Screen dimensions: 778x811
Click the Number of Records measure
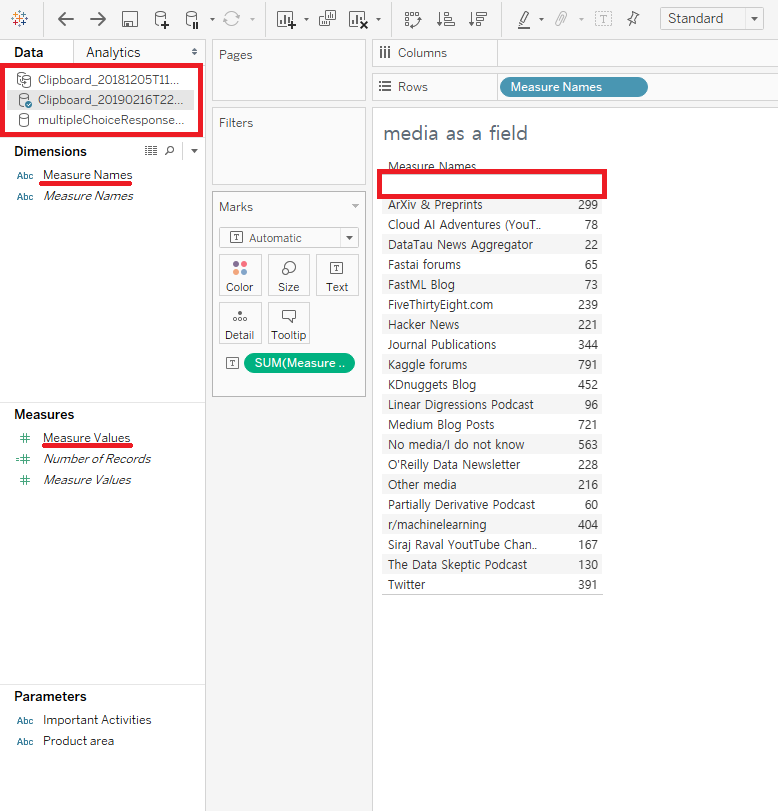tap(97, 459)
